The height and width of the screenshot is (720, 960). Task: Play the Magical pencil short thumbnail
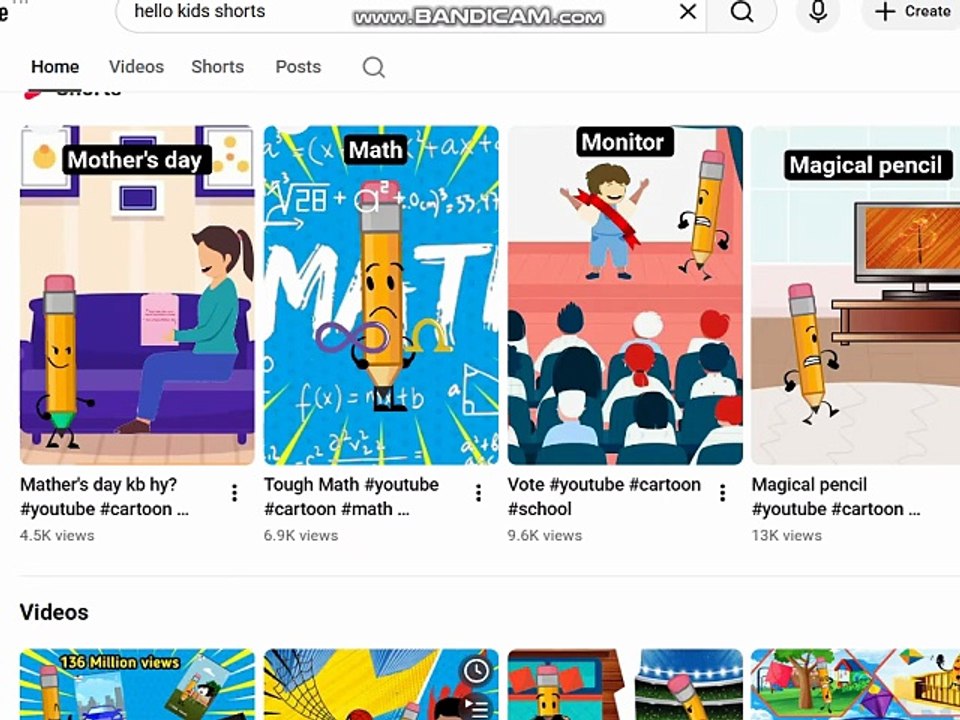point(855,295)
